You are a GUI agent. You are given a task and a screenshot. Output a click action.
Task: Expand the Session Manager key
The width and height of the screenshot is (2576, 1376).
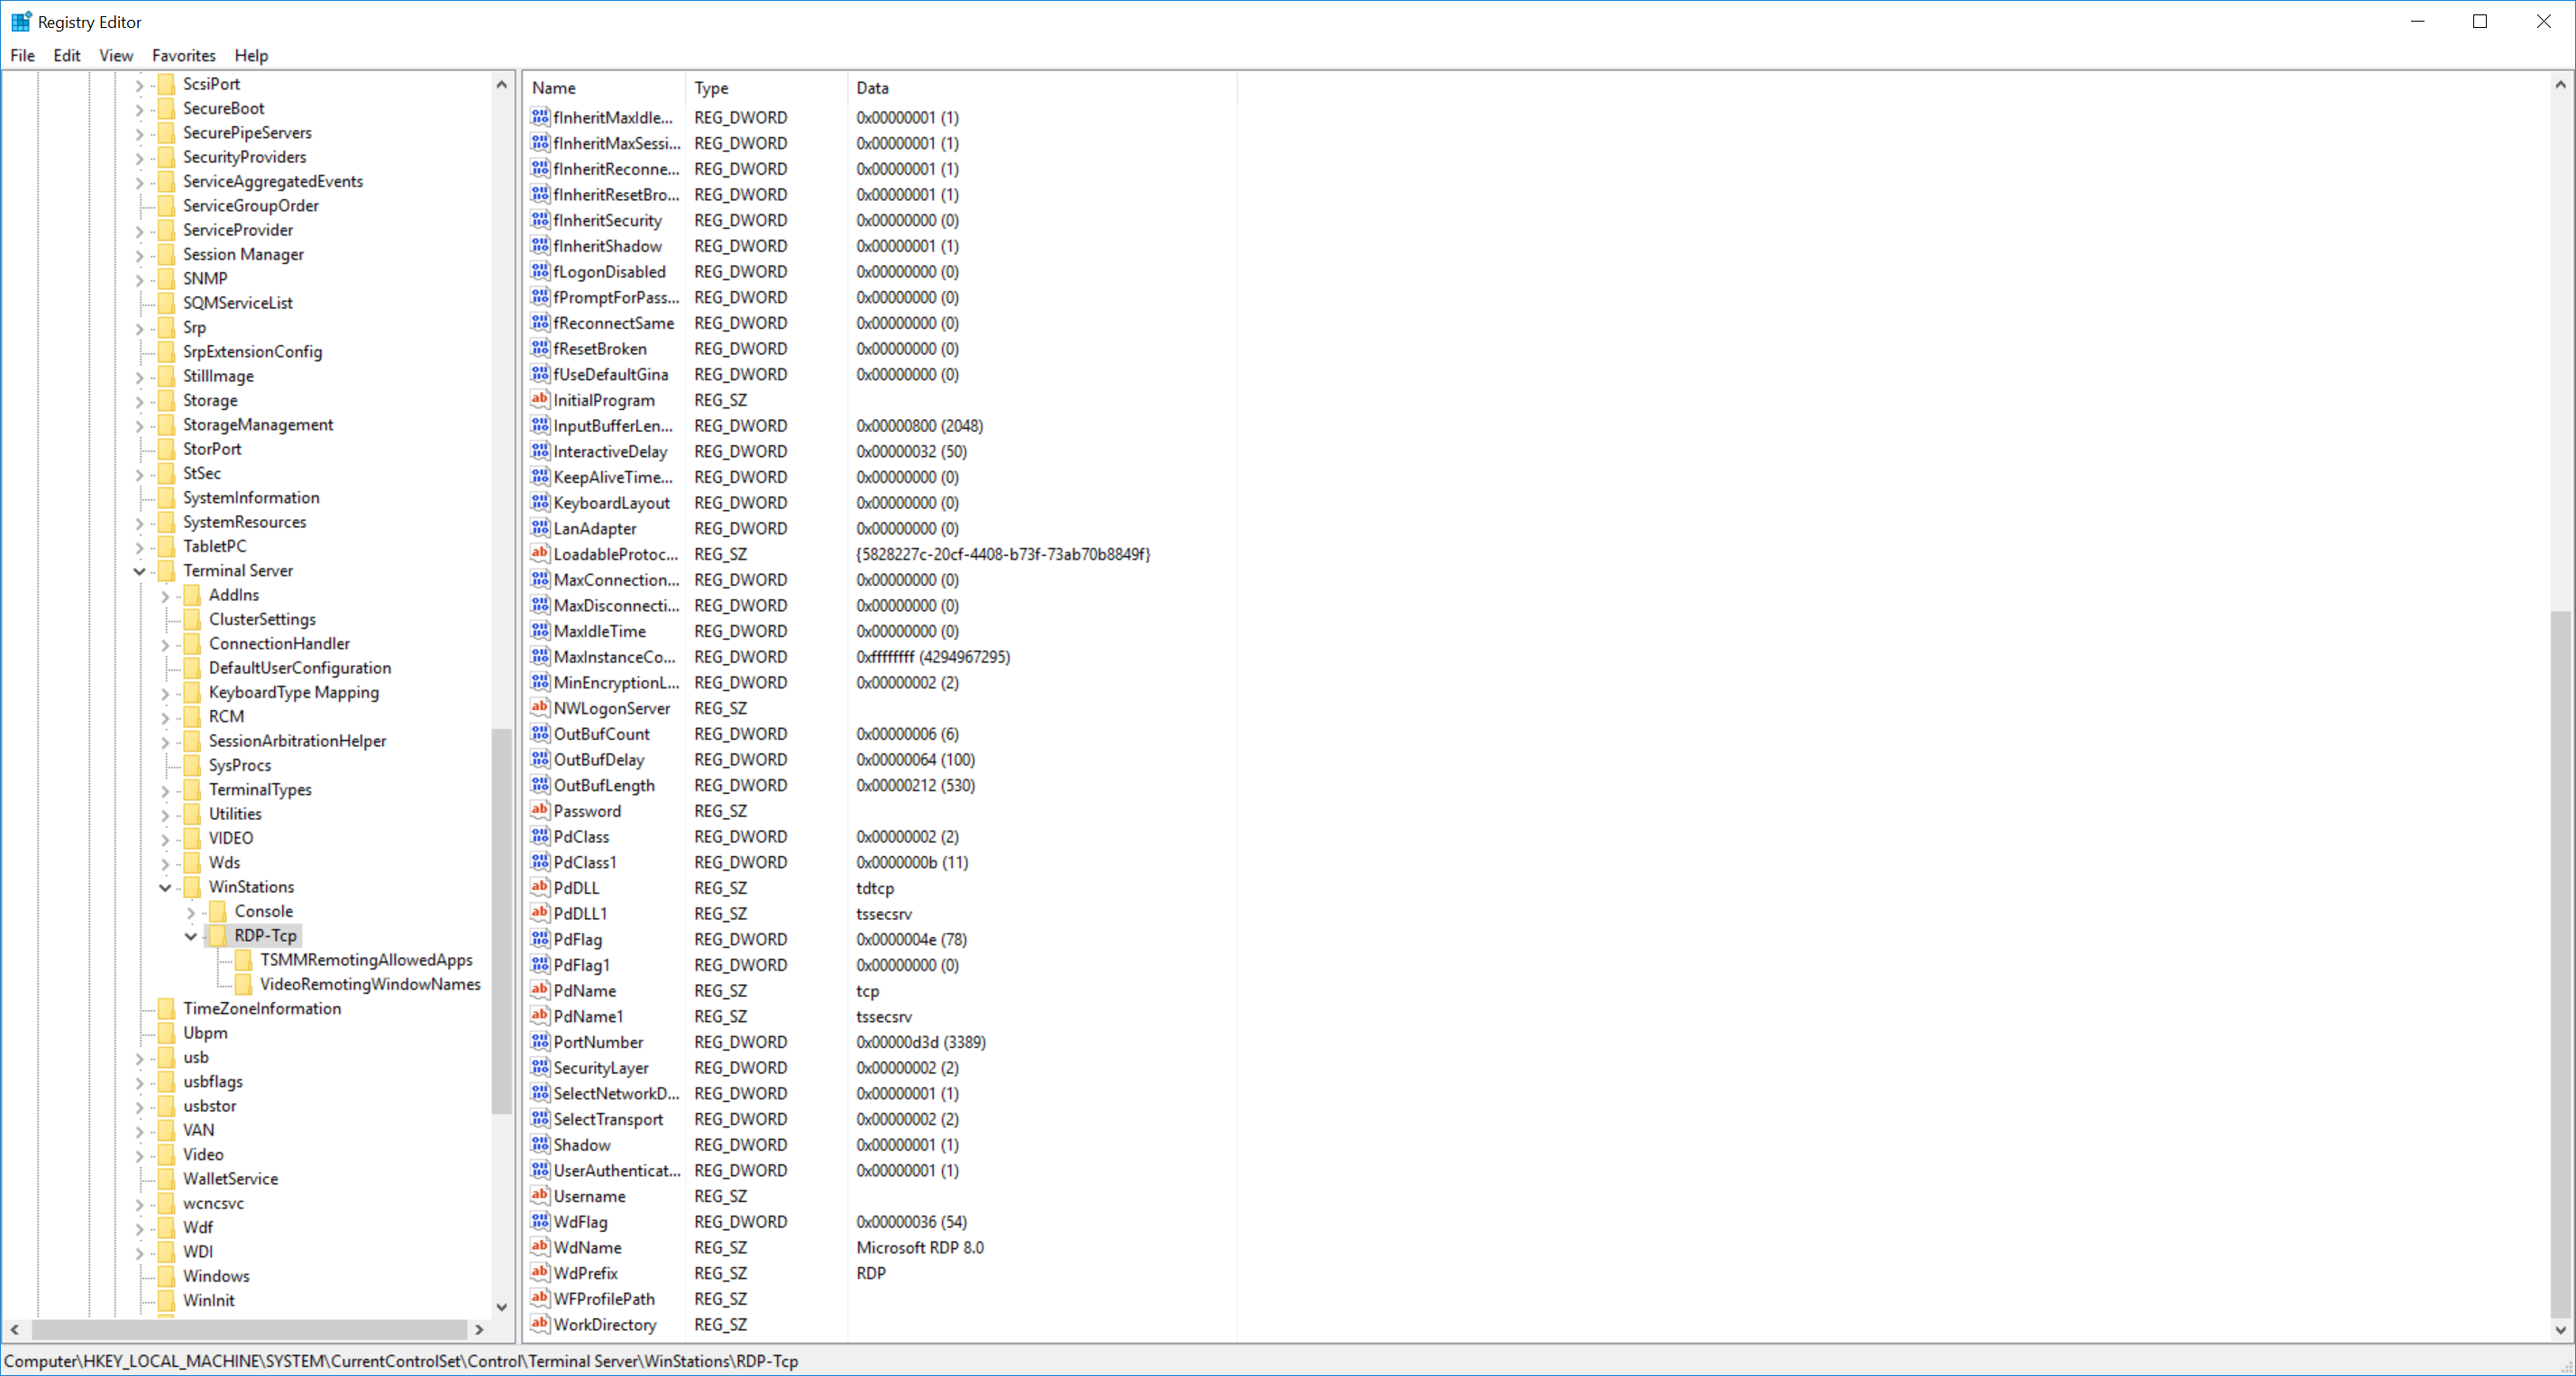point(139,255)
